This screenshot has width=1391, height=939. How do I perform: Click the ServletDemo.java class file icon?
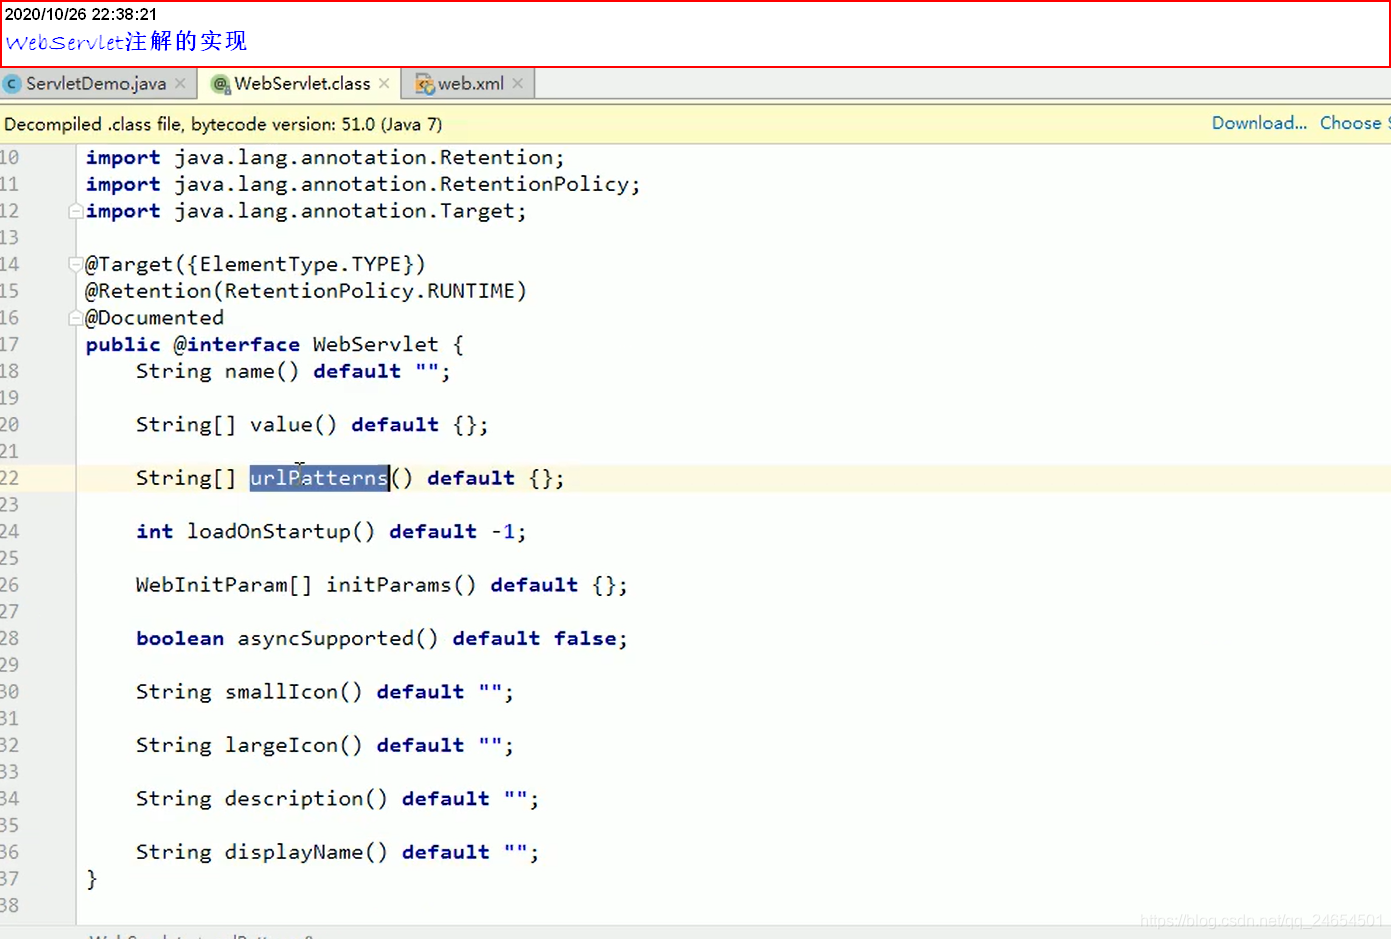coord(12,84)
